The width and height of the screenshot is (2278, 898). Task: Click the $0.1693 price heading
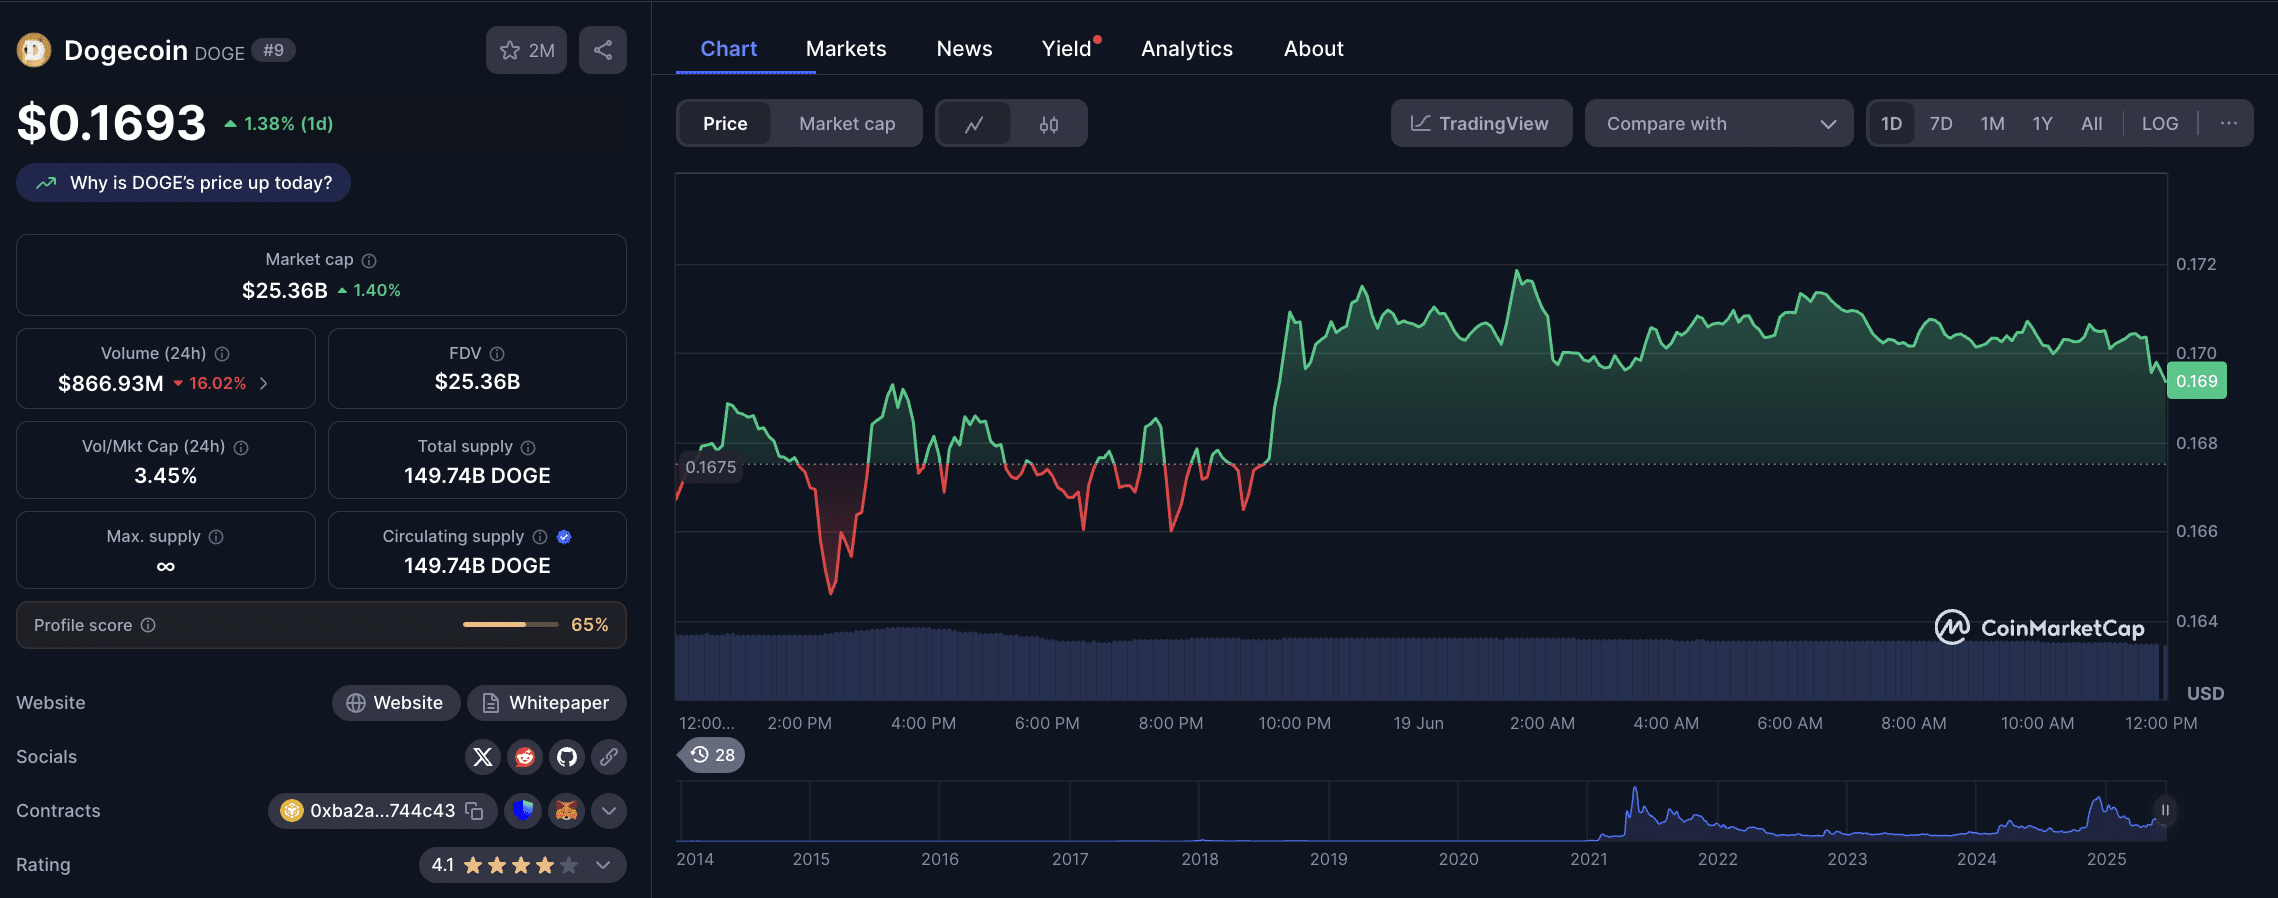[x=112, y=123]
